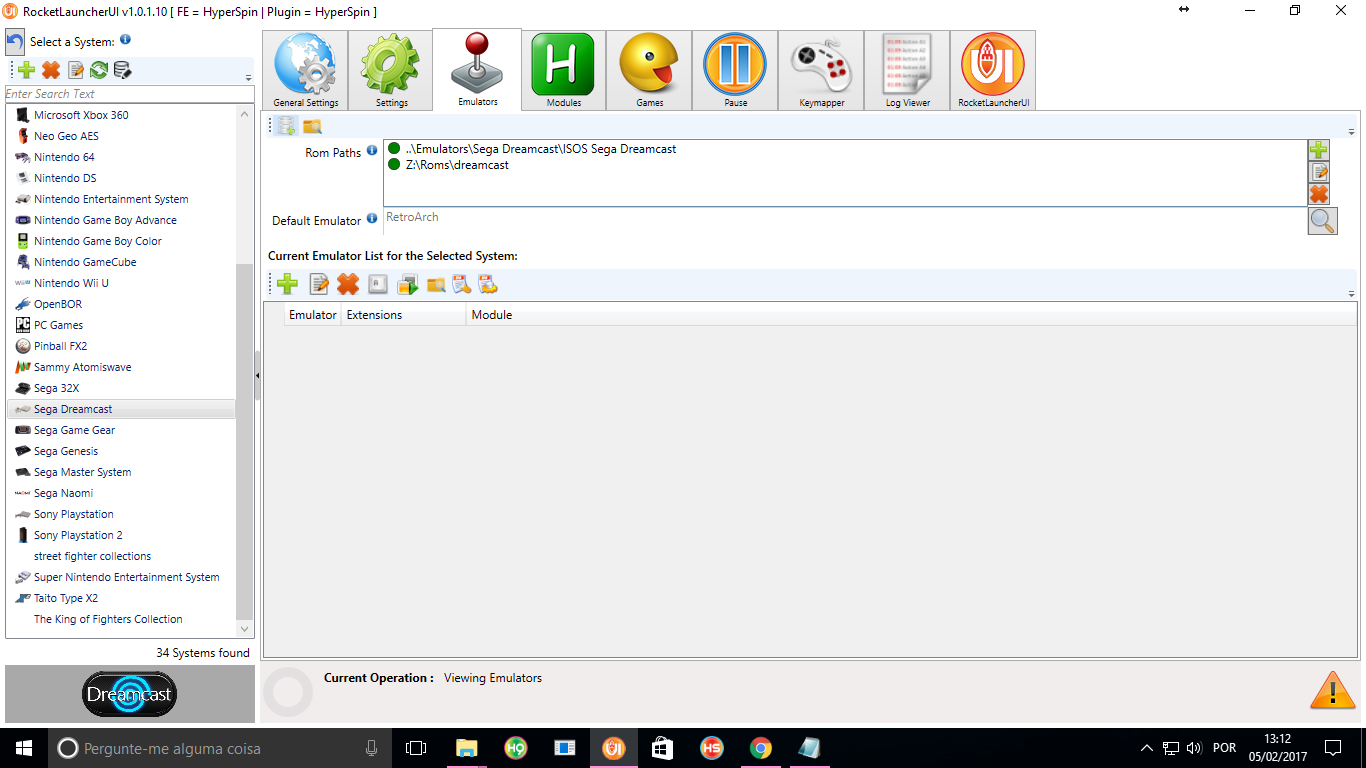The height and width of the screenshot is (768, 1366).
Task: Open Chrome from the Windows taskbar
Action: (x=761, y=748)
